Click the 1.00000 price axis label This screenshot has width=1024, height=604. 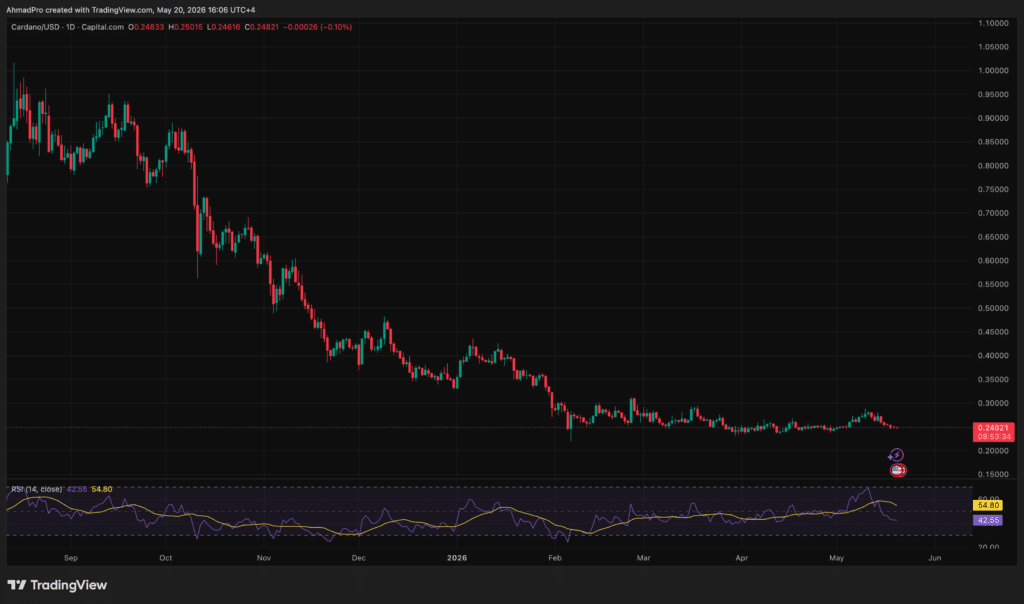click(x=993, y=71)
